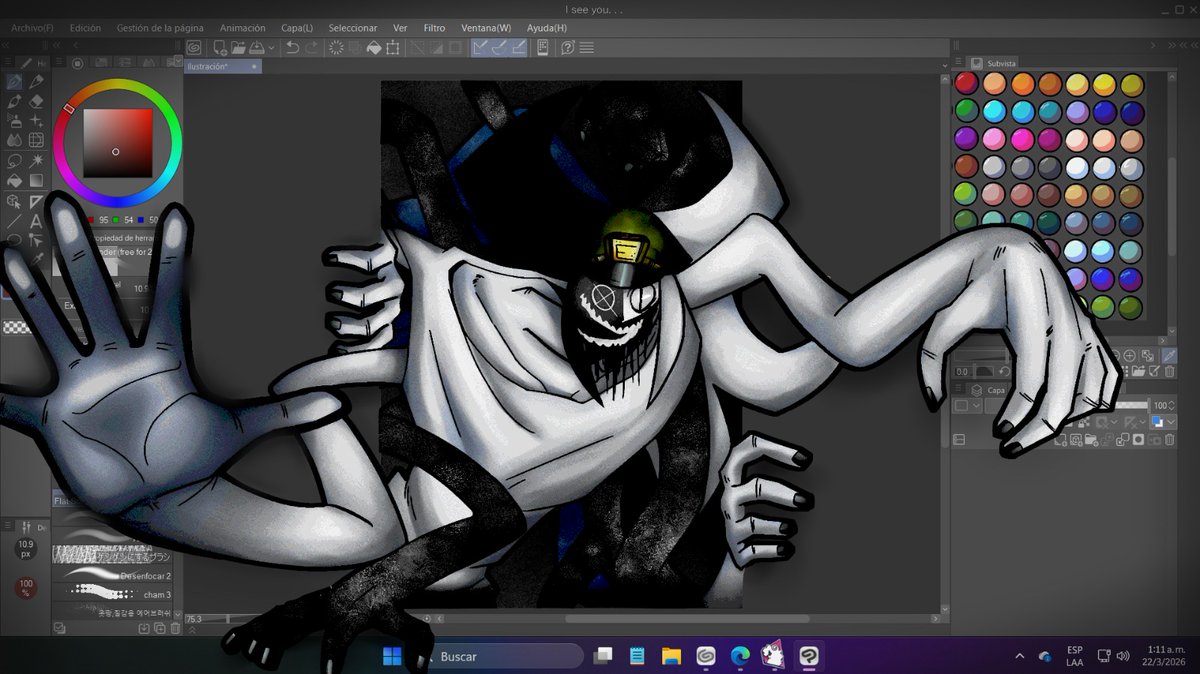
Task: Clear Subvista image with its trash icon
Action: click(x=1169, y=371)
